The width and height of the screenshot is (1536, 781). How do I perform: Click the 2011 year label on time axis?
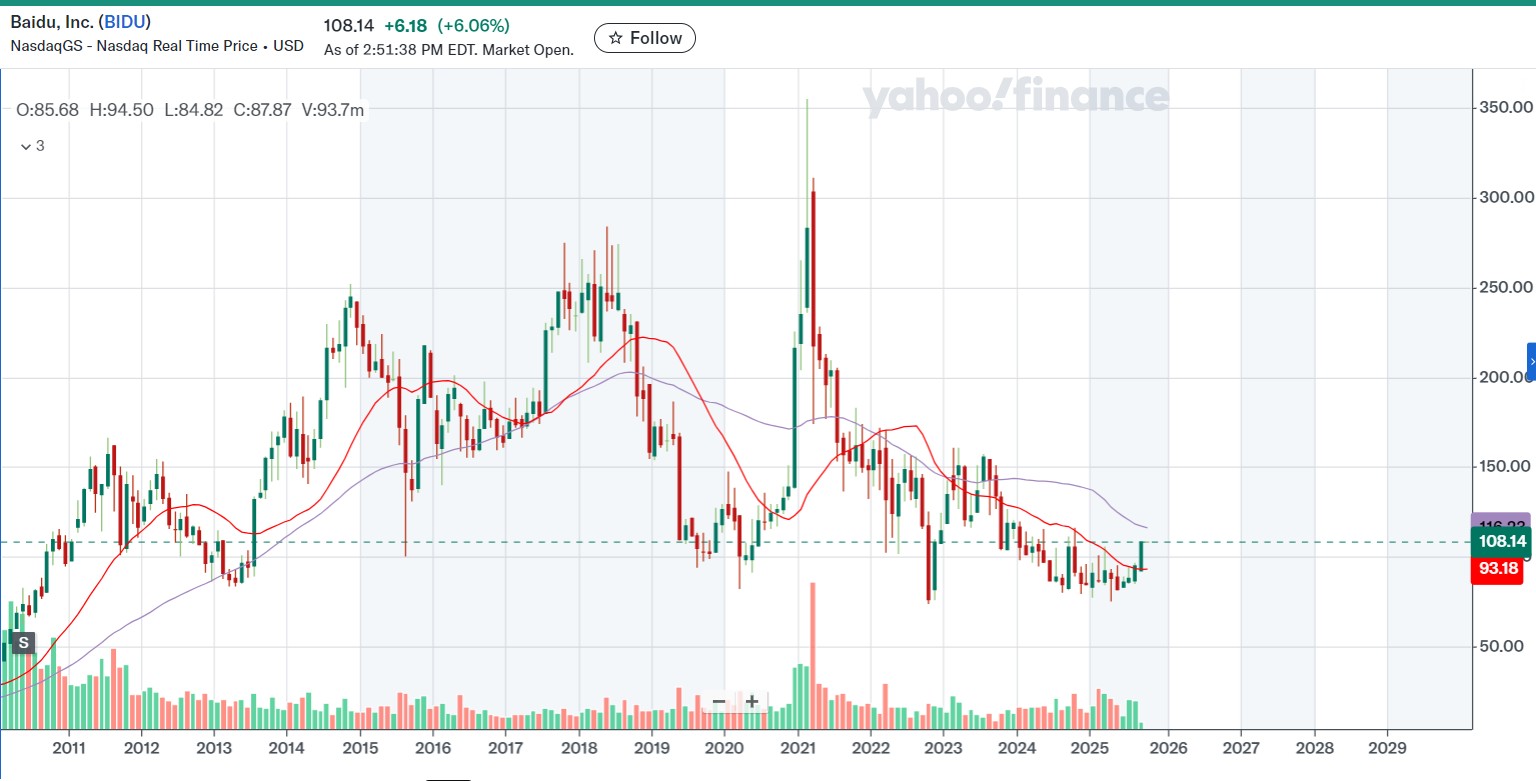[68, 748]
